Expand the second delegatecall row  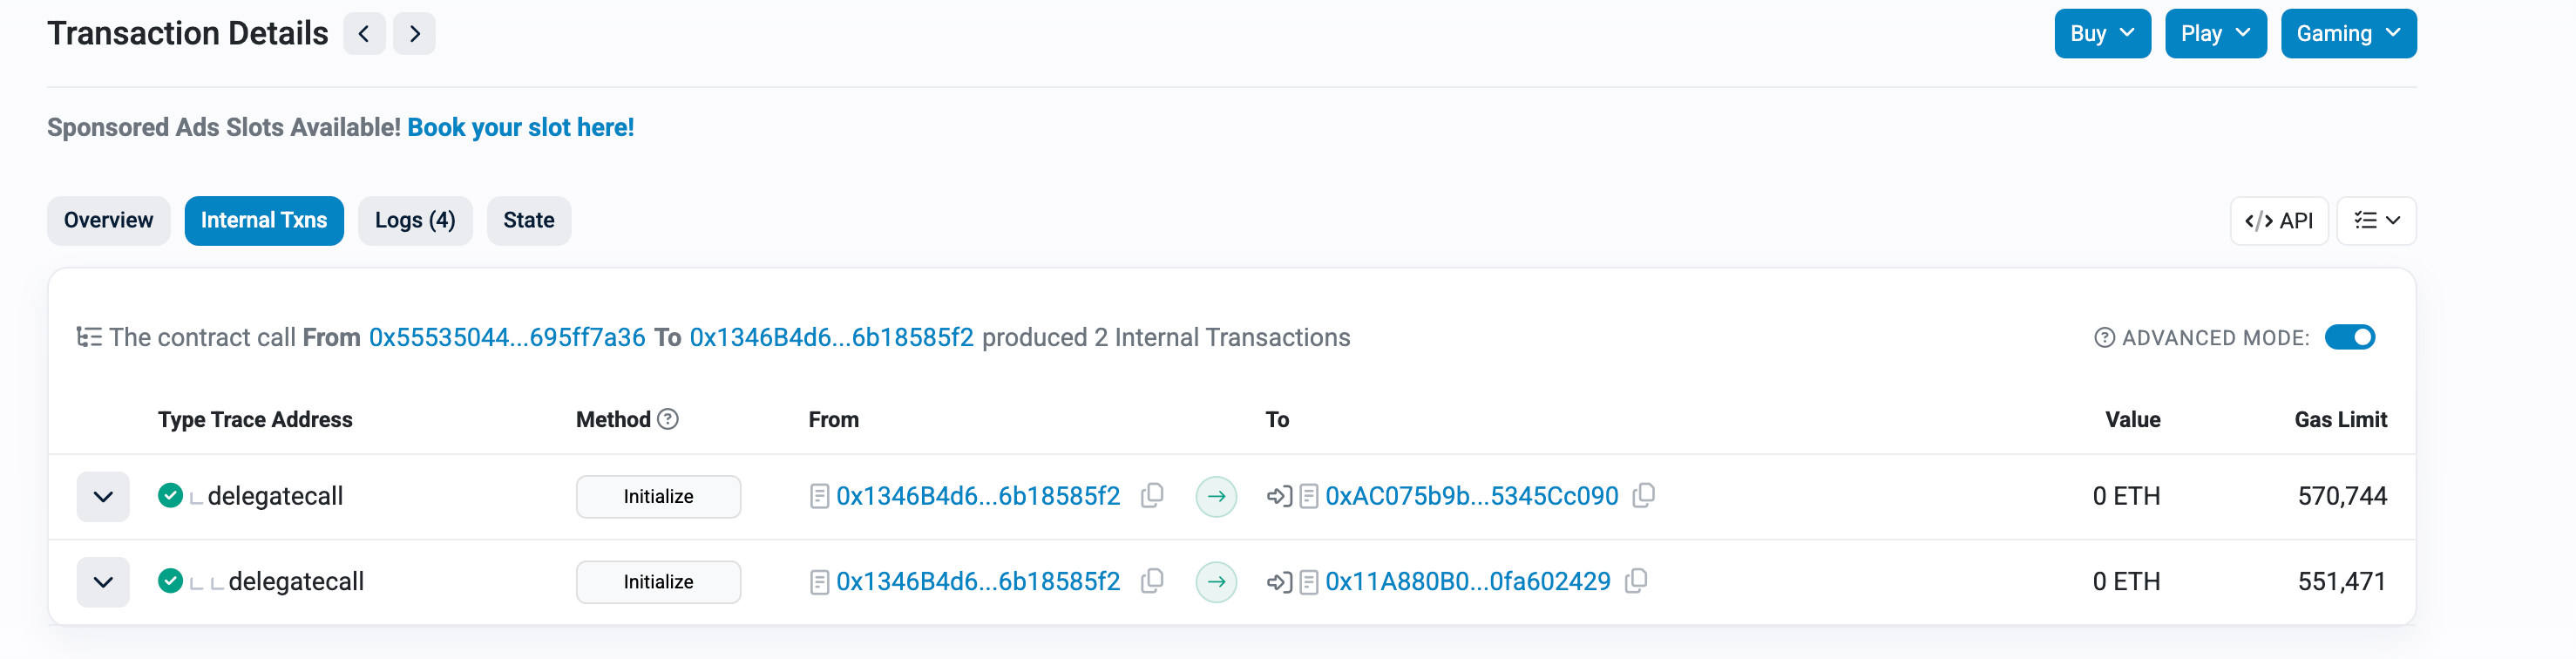pyautogui.click(x=103, y=581)
